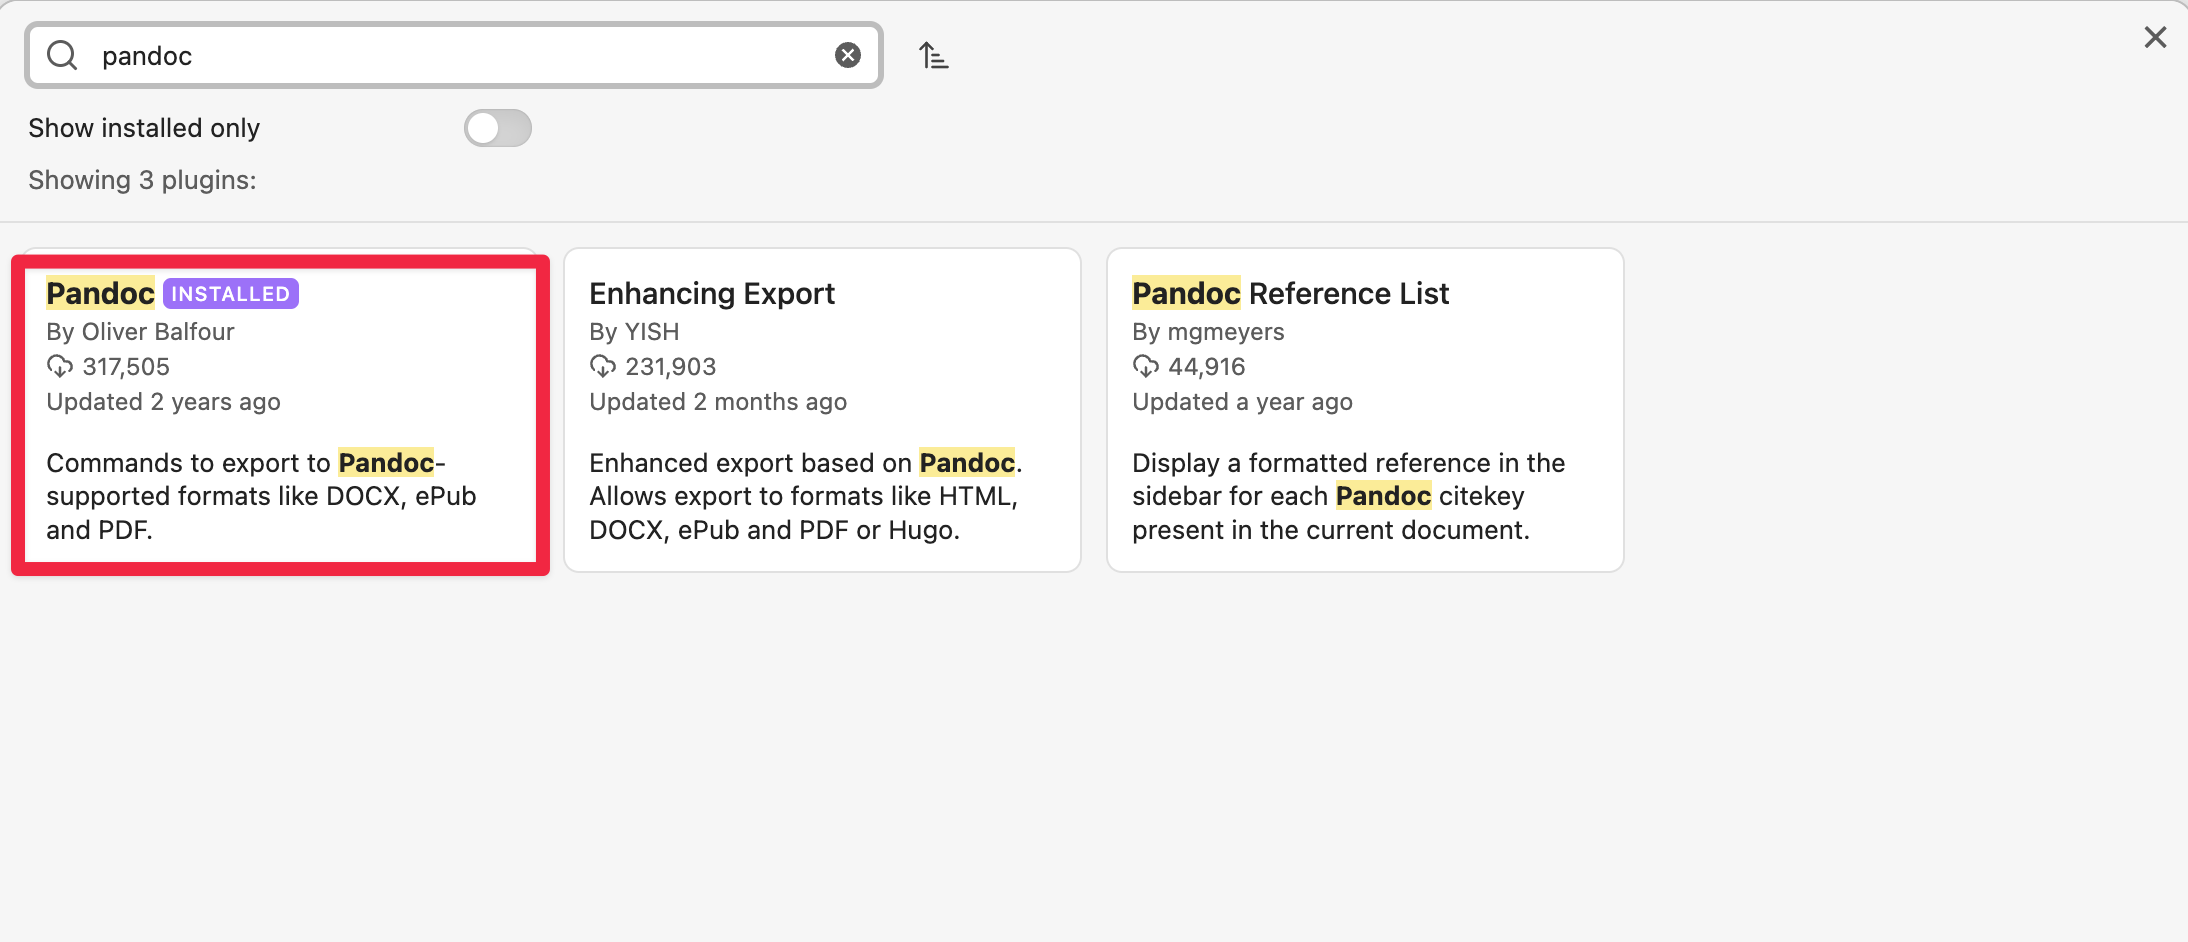Close the community plugins browser
The image size is (2188, 942).
pos(2155,38)
